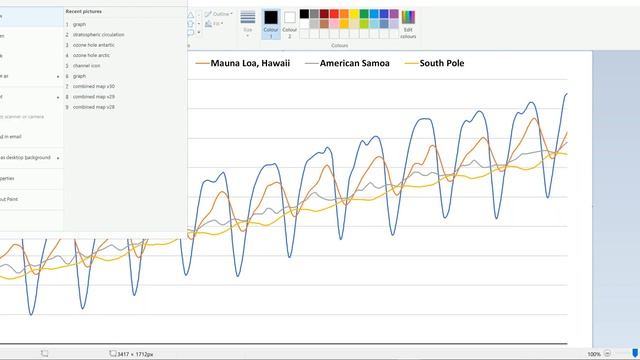Expand the full Shapes gallery list
This screenshot has height=360, width=640.
(x=199, y=33)
